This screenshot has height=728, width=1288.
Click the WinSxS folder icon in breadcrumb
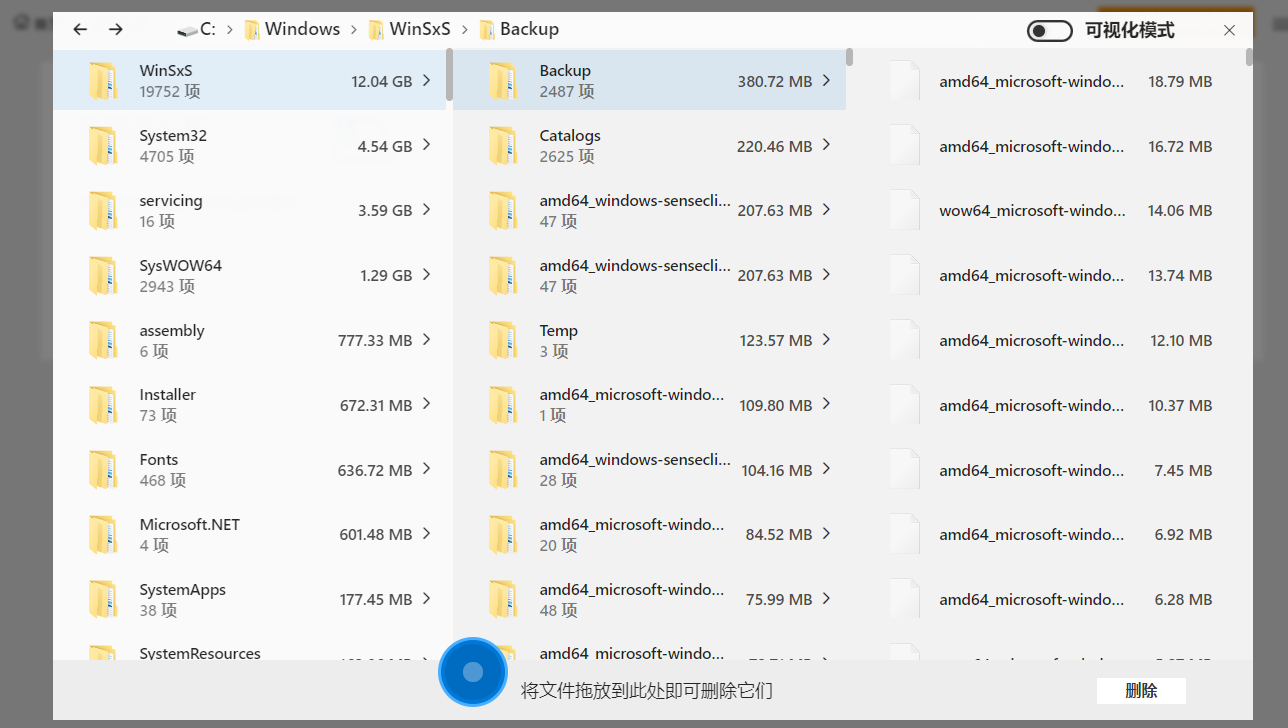coord(376,30)
